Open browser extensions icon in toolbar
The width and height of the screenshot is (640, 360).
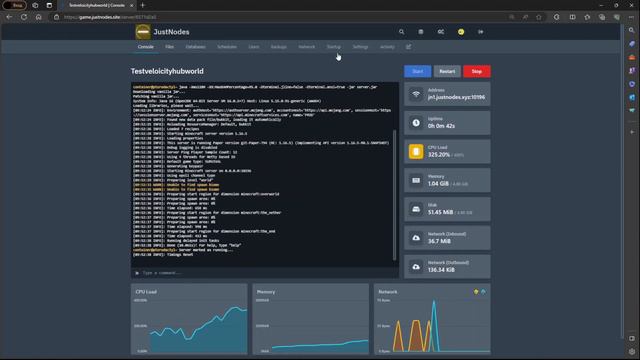[556, 17]
